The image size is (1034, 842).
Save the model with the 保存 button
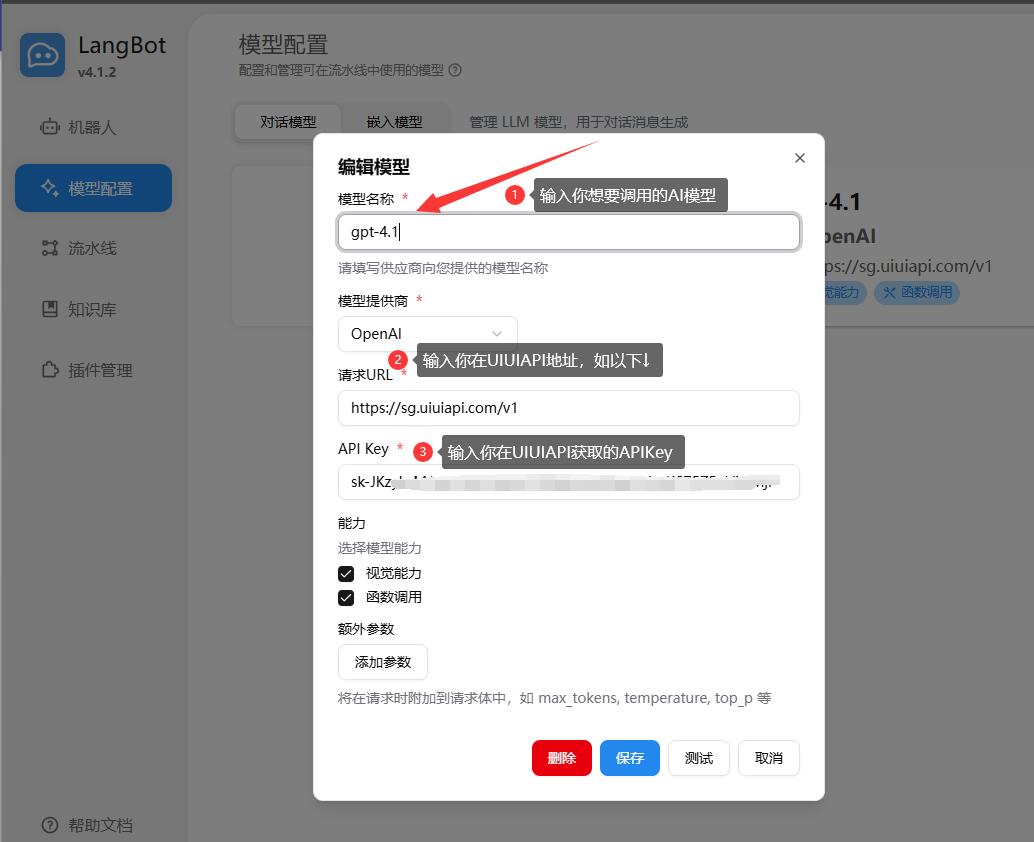(x=630, y=758)
